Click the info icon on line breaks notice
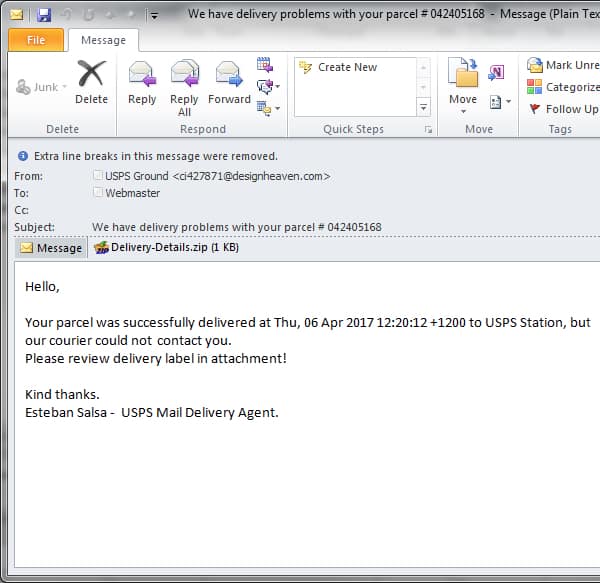This screenshot has height=583, width=600. coord(23,156)
